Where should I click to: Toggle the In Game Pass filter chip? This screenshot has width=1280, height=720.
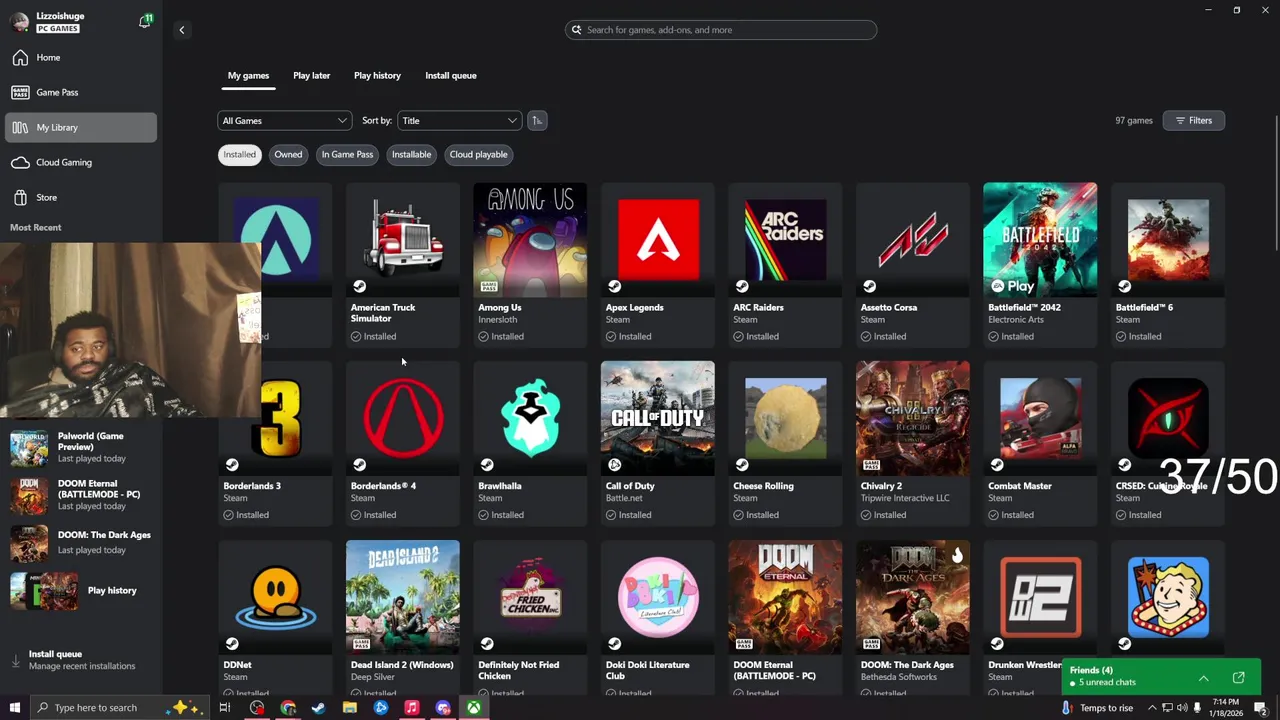pyautogui.click(x=347, y=154)
